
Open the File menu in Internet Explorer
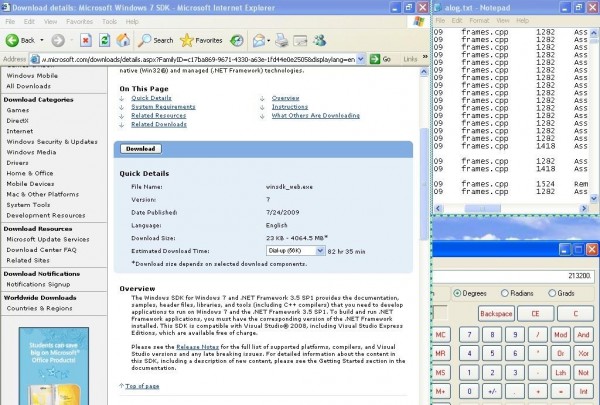tap(10, 21)
